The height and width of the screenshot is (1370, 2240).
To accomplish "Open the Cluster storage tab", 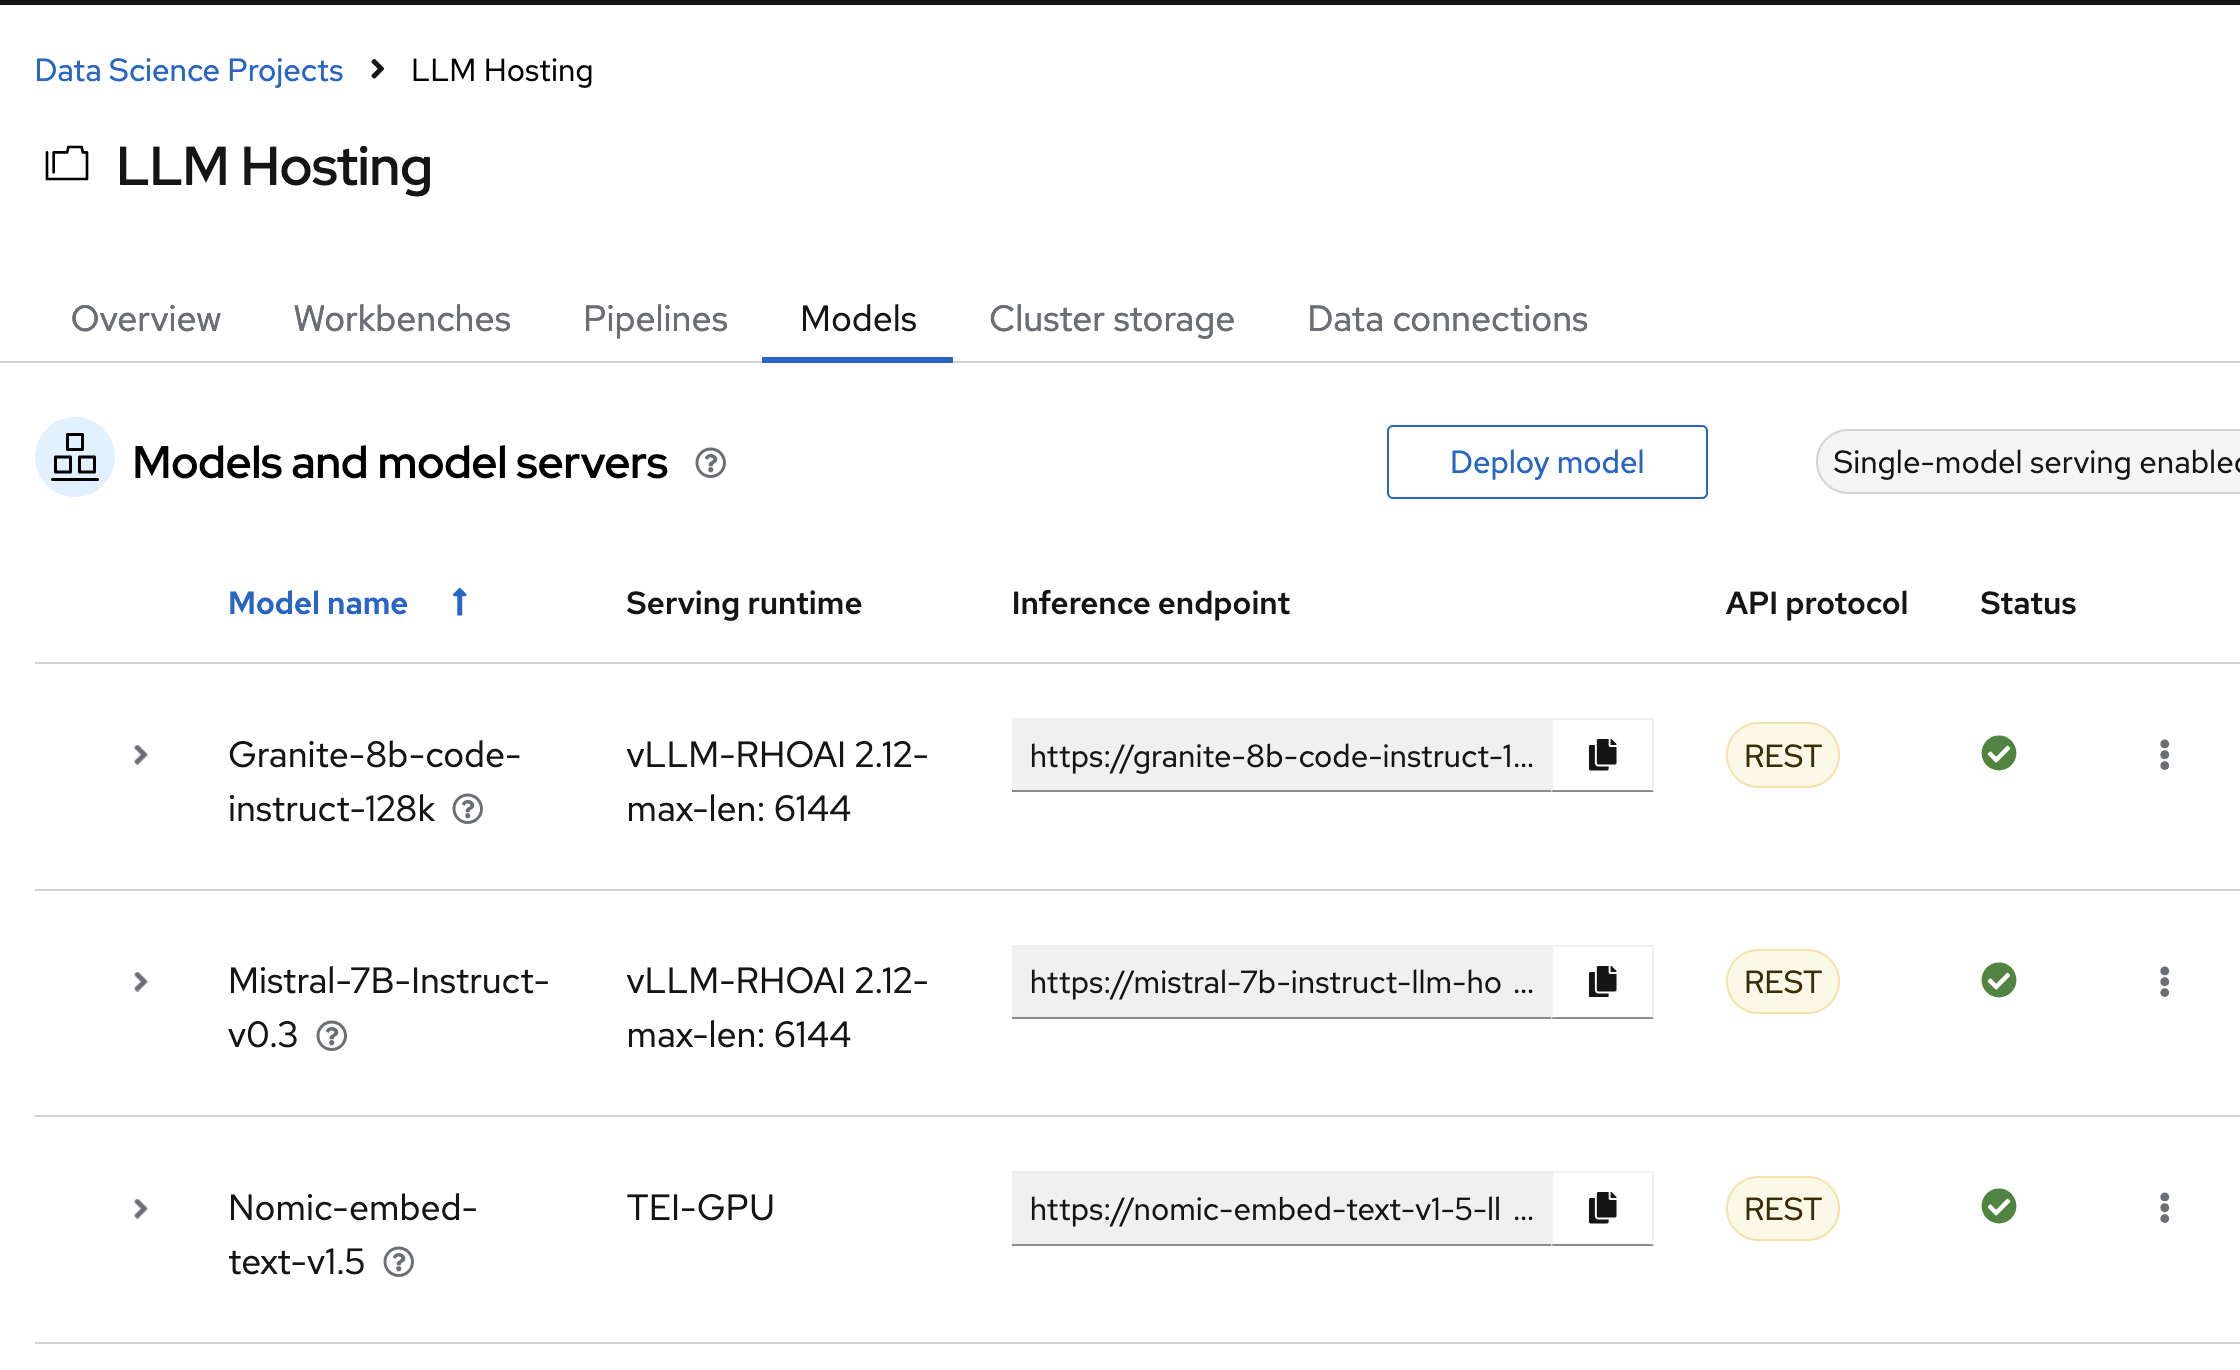I will pos(1111,319).
